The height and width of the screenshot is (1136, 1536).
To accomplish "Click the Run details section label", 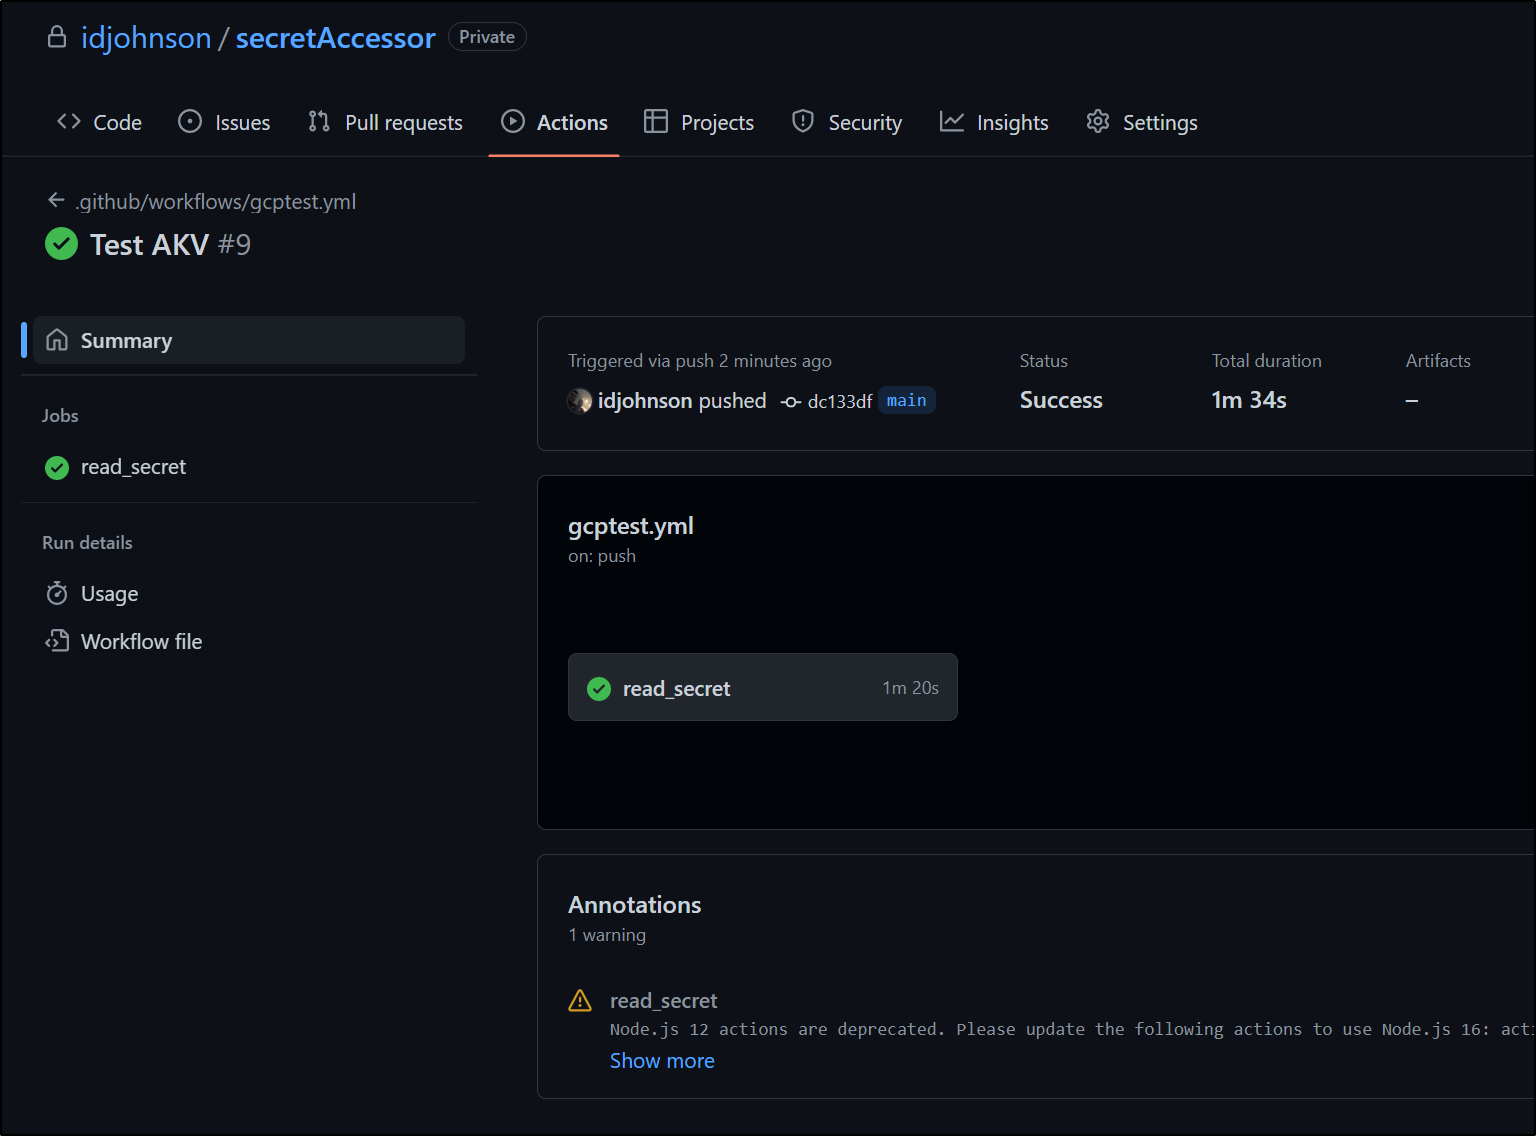I will [87, 543].
